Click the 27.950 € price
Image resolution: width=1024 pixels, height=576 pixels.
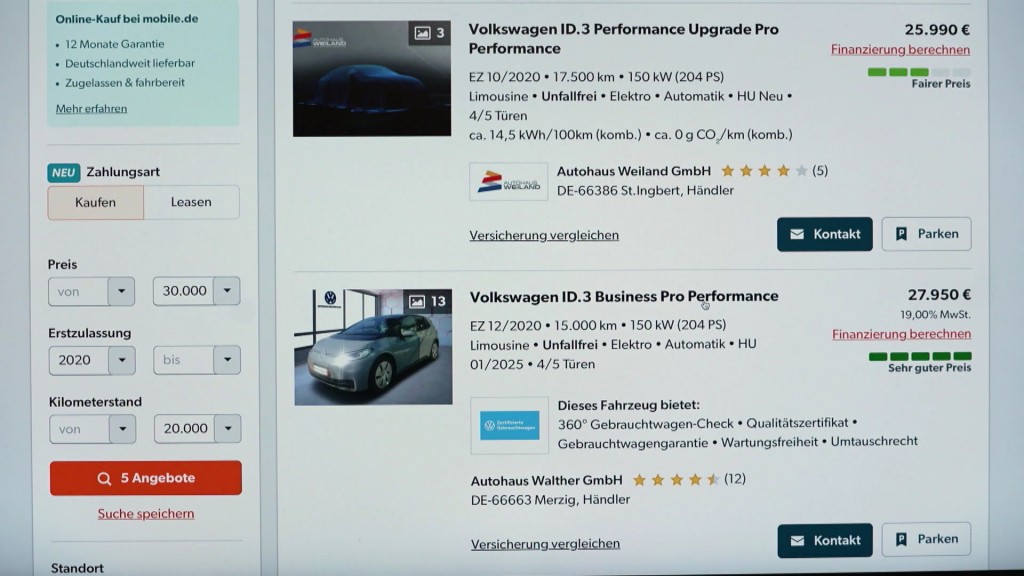pyautogui.click(x=939, y=295)
